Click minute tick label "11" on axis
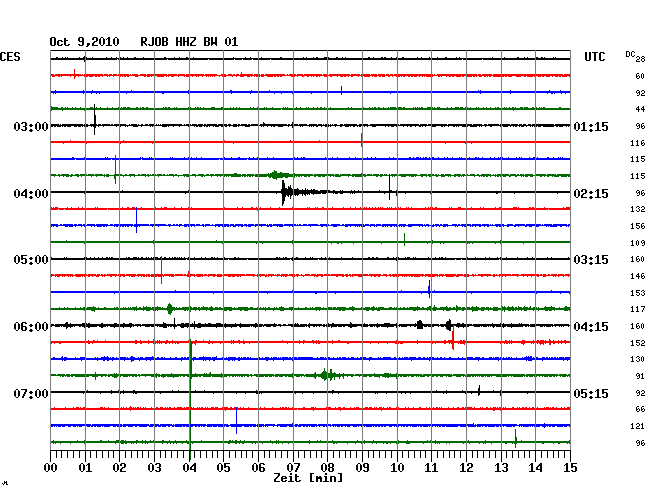Viewport: 650px width, 494px height. click(431, 468)
